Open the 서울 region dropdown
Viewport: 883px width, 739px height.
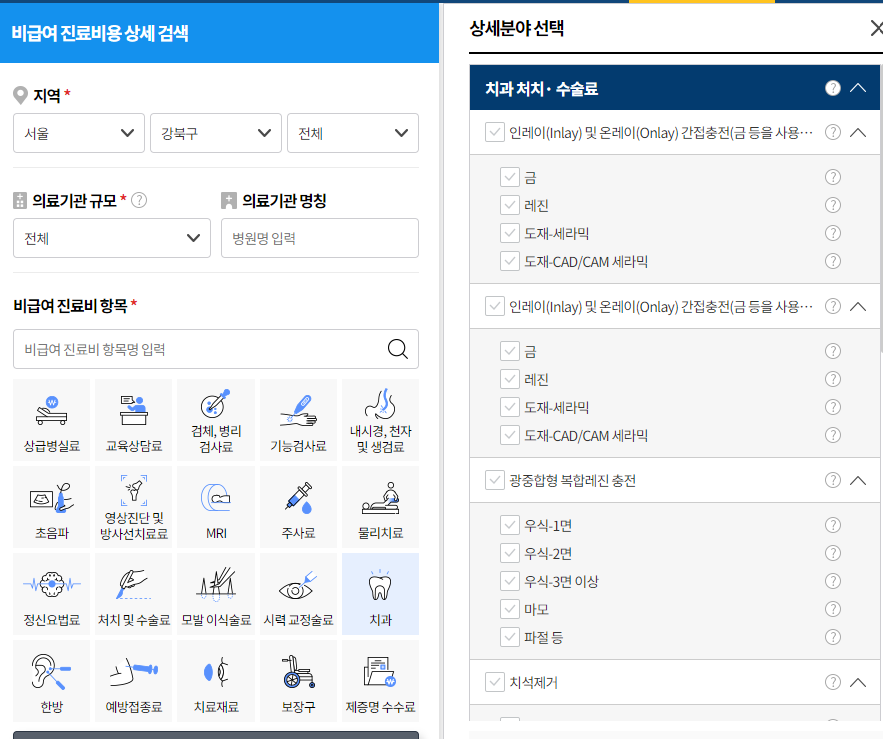(78, 132)
